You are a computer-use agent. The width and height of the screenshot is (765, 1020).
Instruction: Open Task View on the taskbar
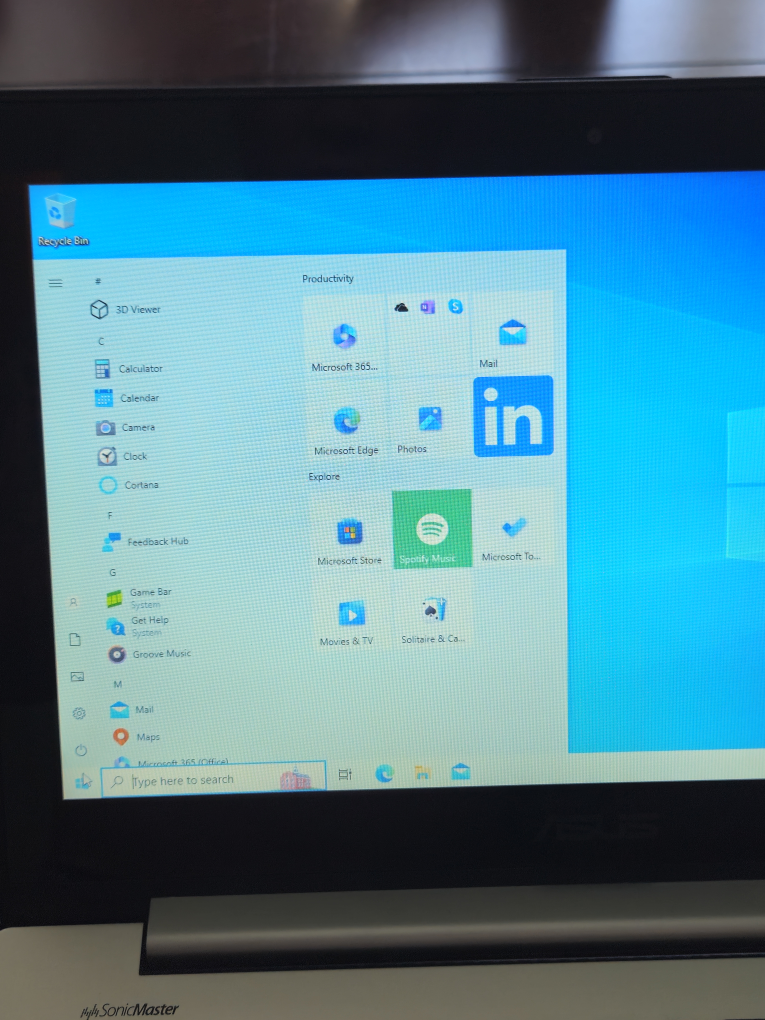coord(345,774)
